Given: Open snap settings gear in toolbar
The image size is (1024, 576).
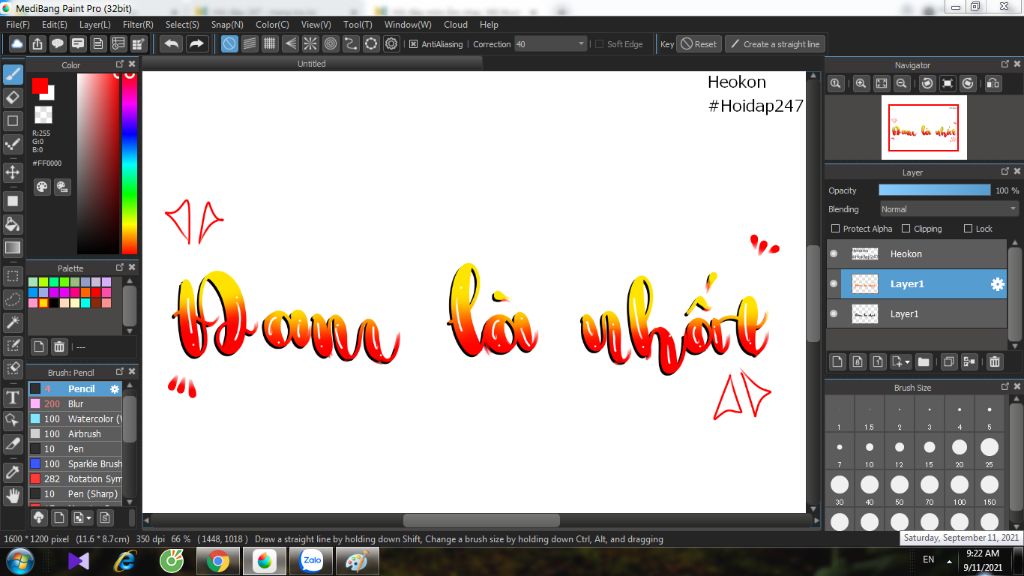Looking at the screenshot, I should [x=391, y=44].
